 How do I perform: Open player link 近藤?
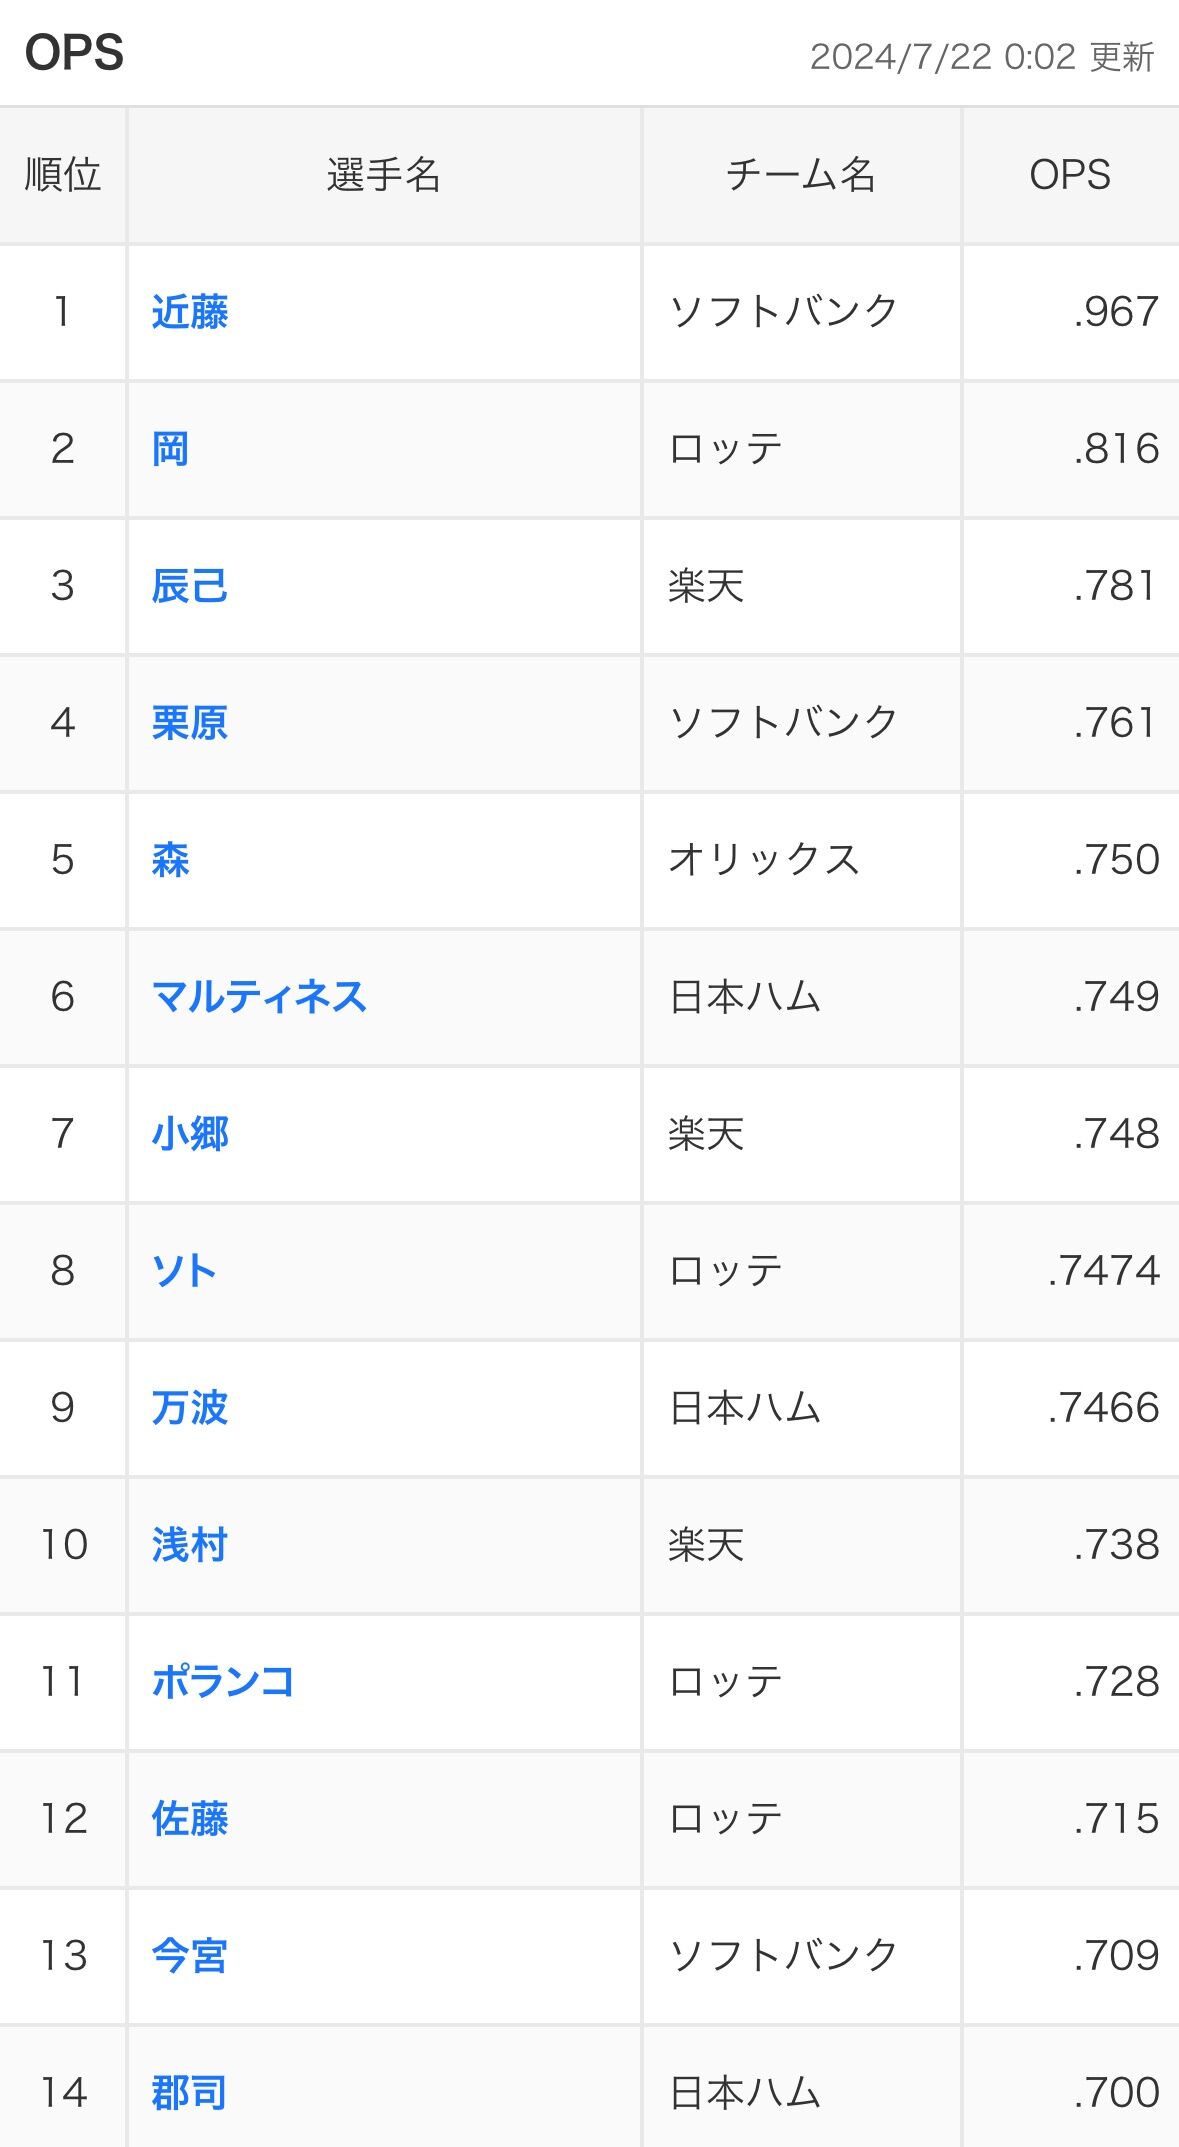(190, 312)
